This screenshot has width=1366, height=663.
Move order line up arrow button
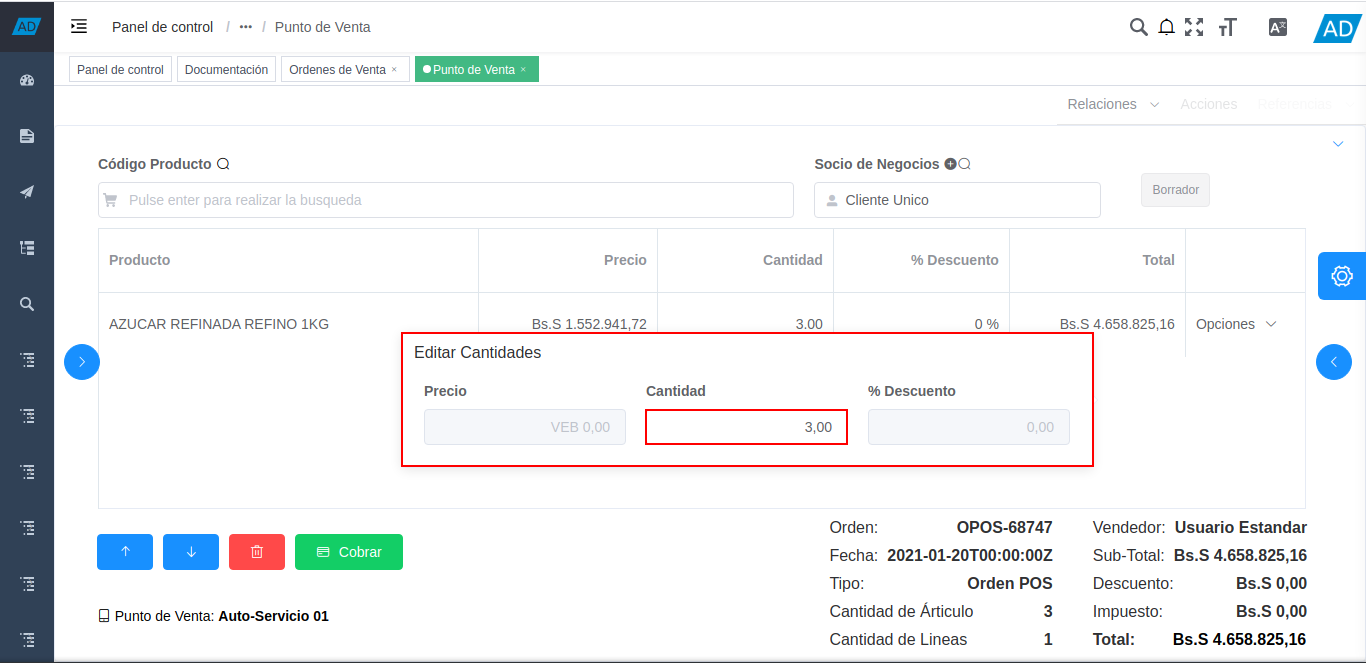(x=125, y=552)
